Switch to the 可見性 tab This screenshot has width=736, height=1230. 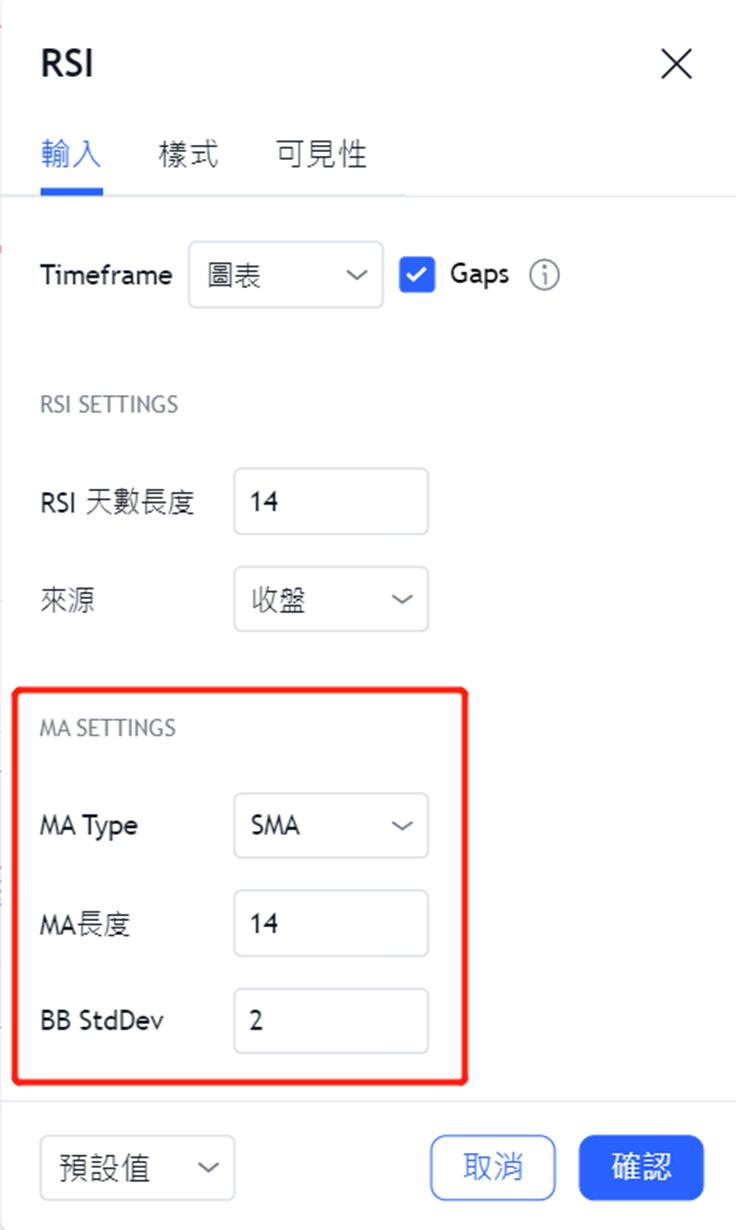[321, 154]
